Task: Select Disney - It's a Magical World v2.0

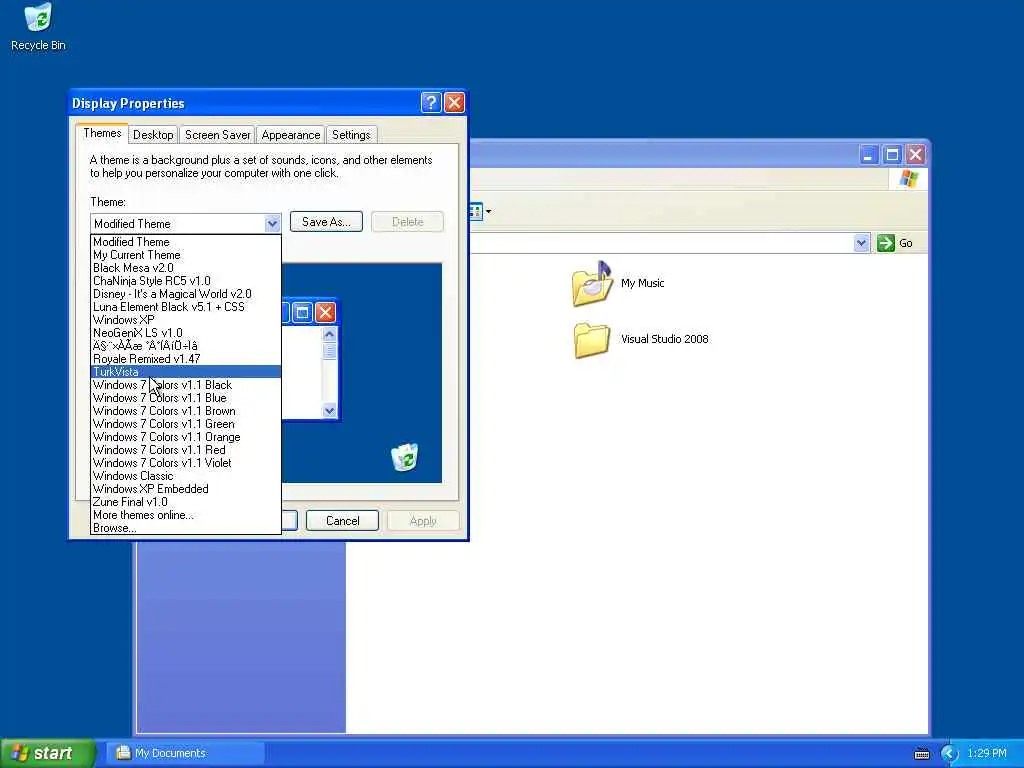Action: (x=185, y=294)
